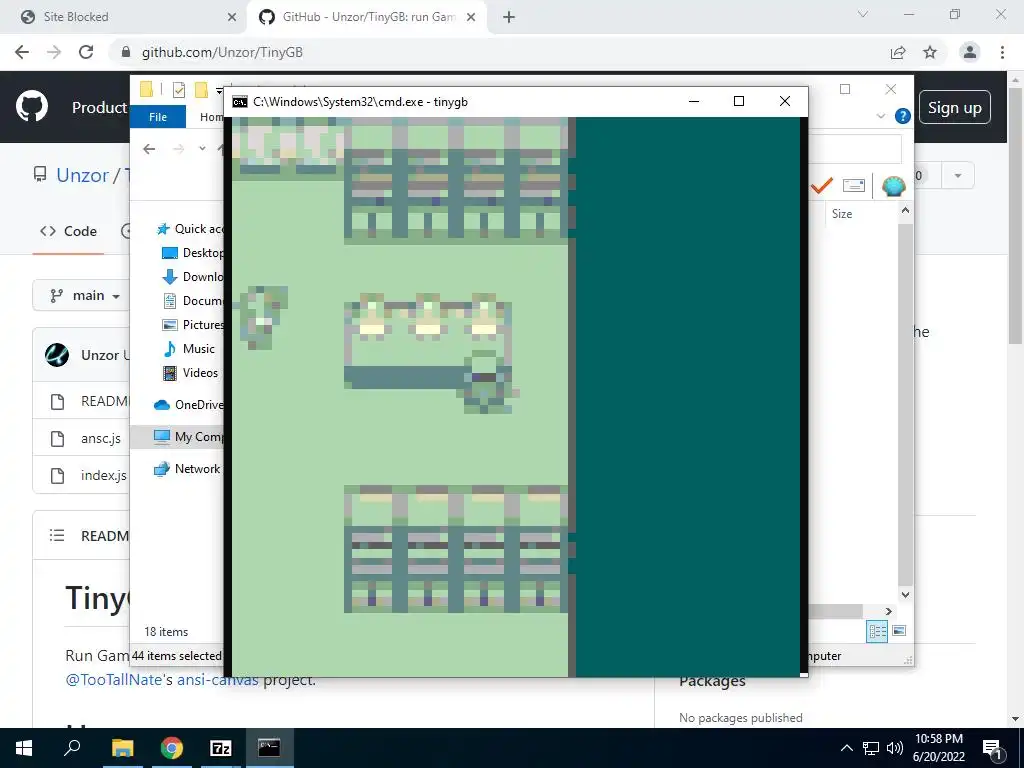
Task: Open the Windows Start menu
Action: (24, 748)
